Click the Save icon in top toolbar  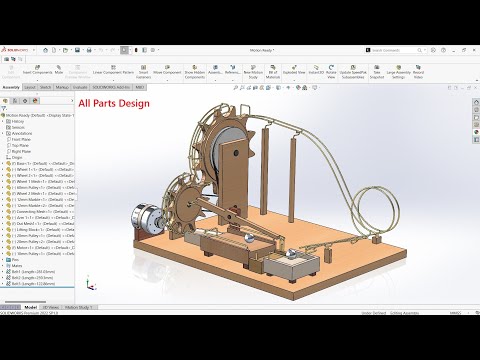tap(77, 50)
